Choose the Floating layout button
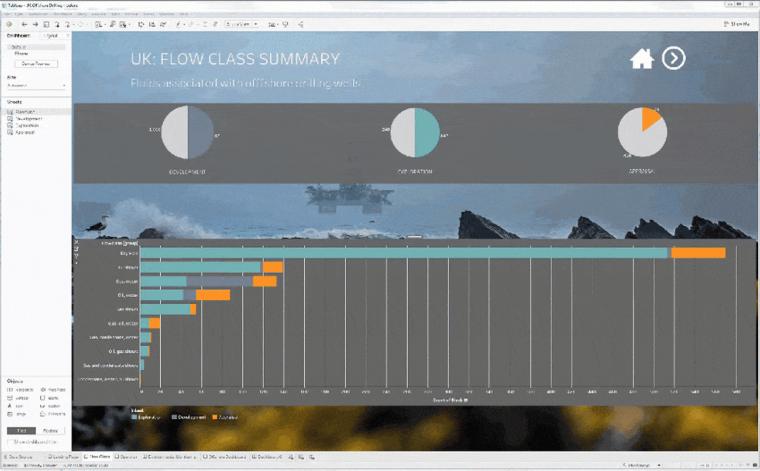 tap(50, 430)
